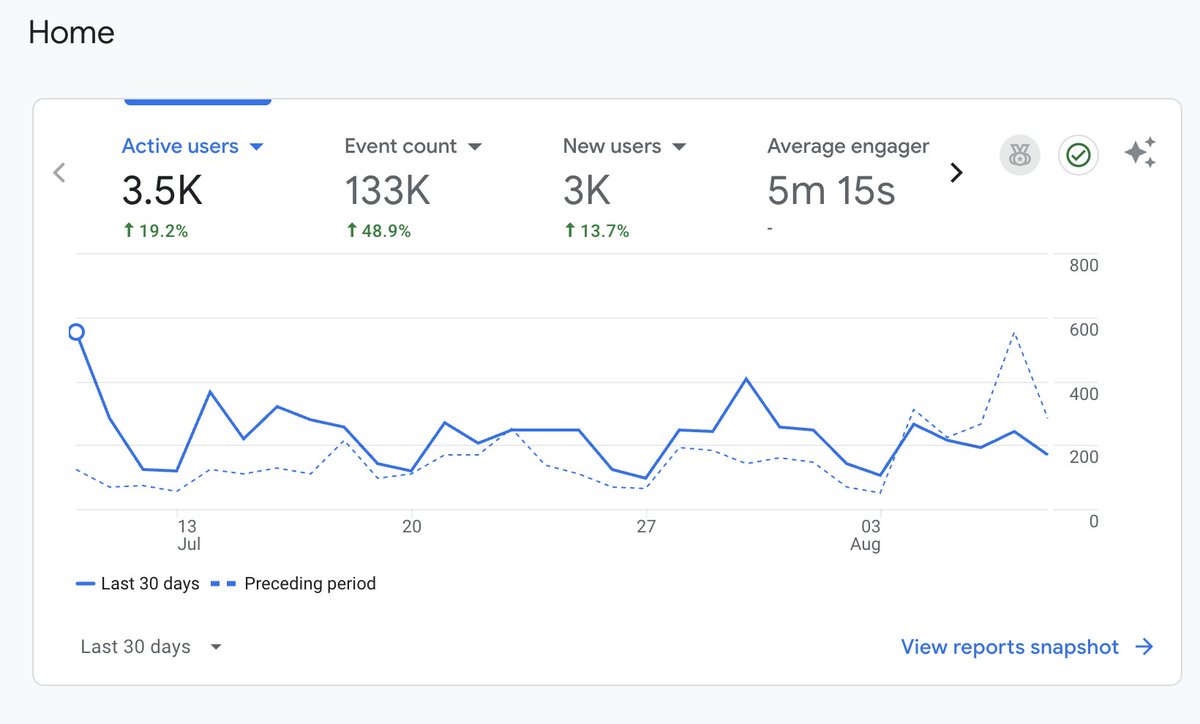Open the New users metric dropdown
Screen dimensions: 1200x724
[x=625, y=146]
